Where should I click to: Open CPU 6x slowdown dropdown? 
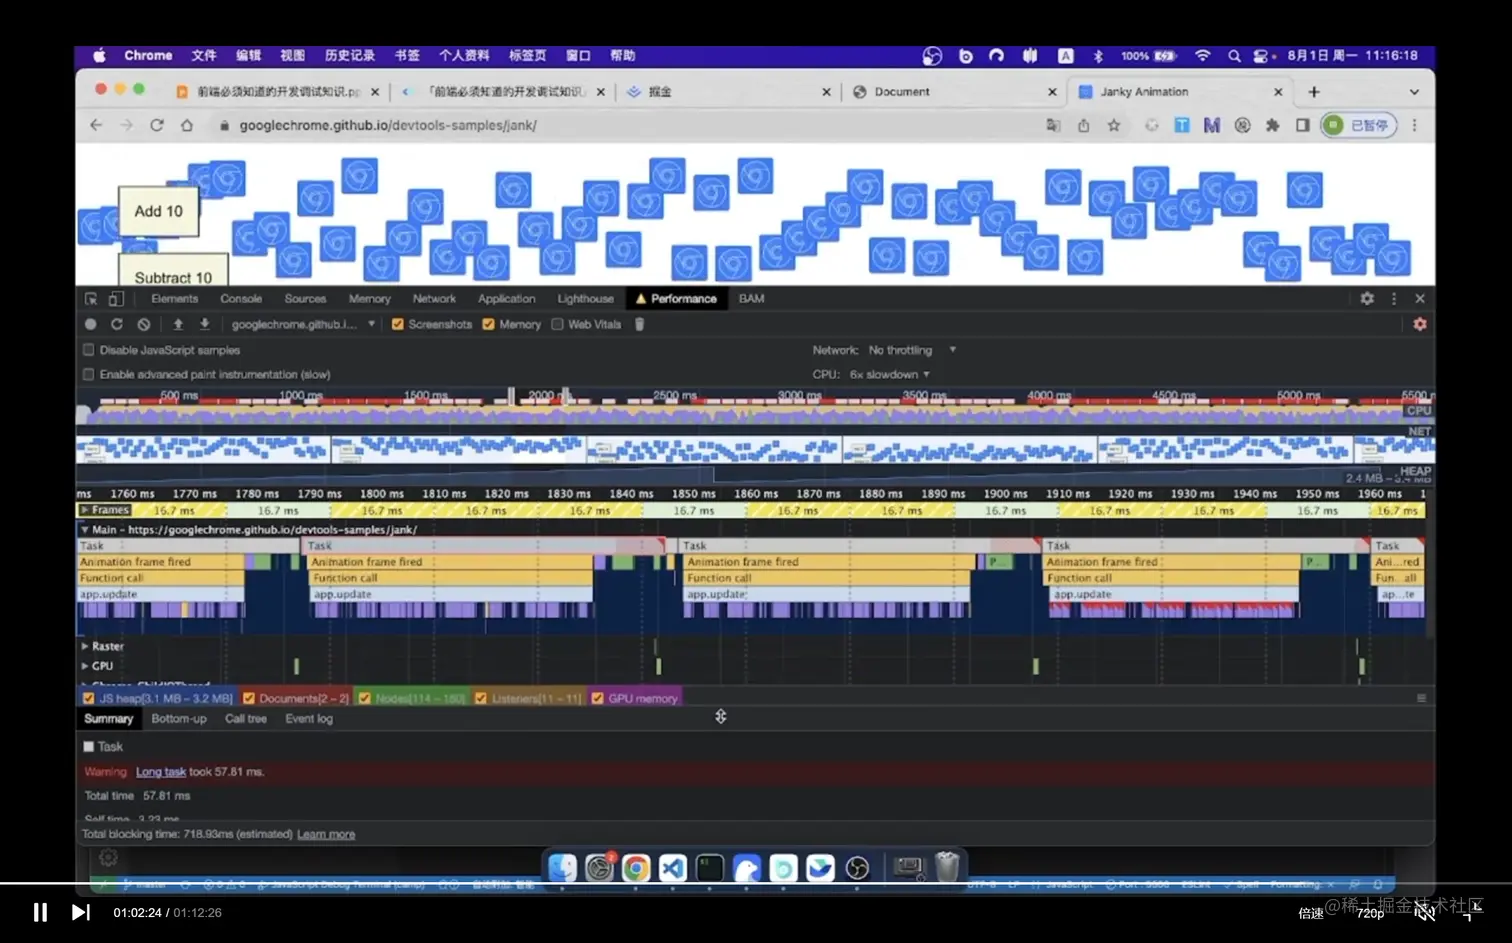pos(890,374)
